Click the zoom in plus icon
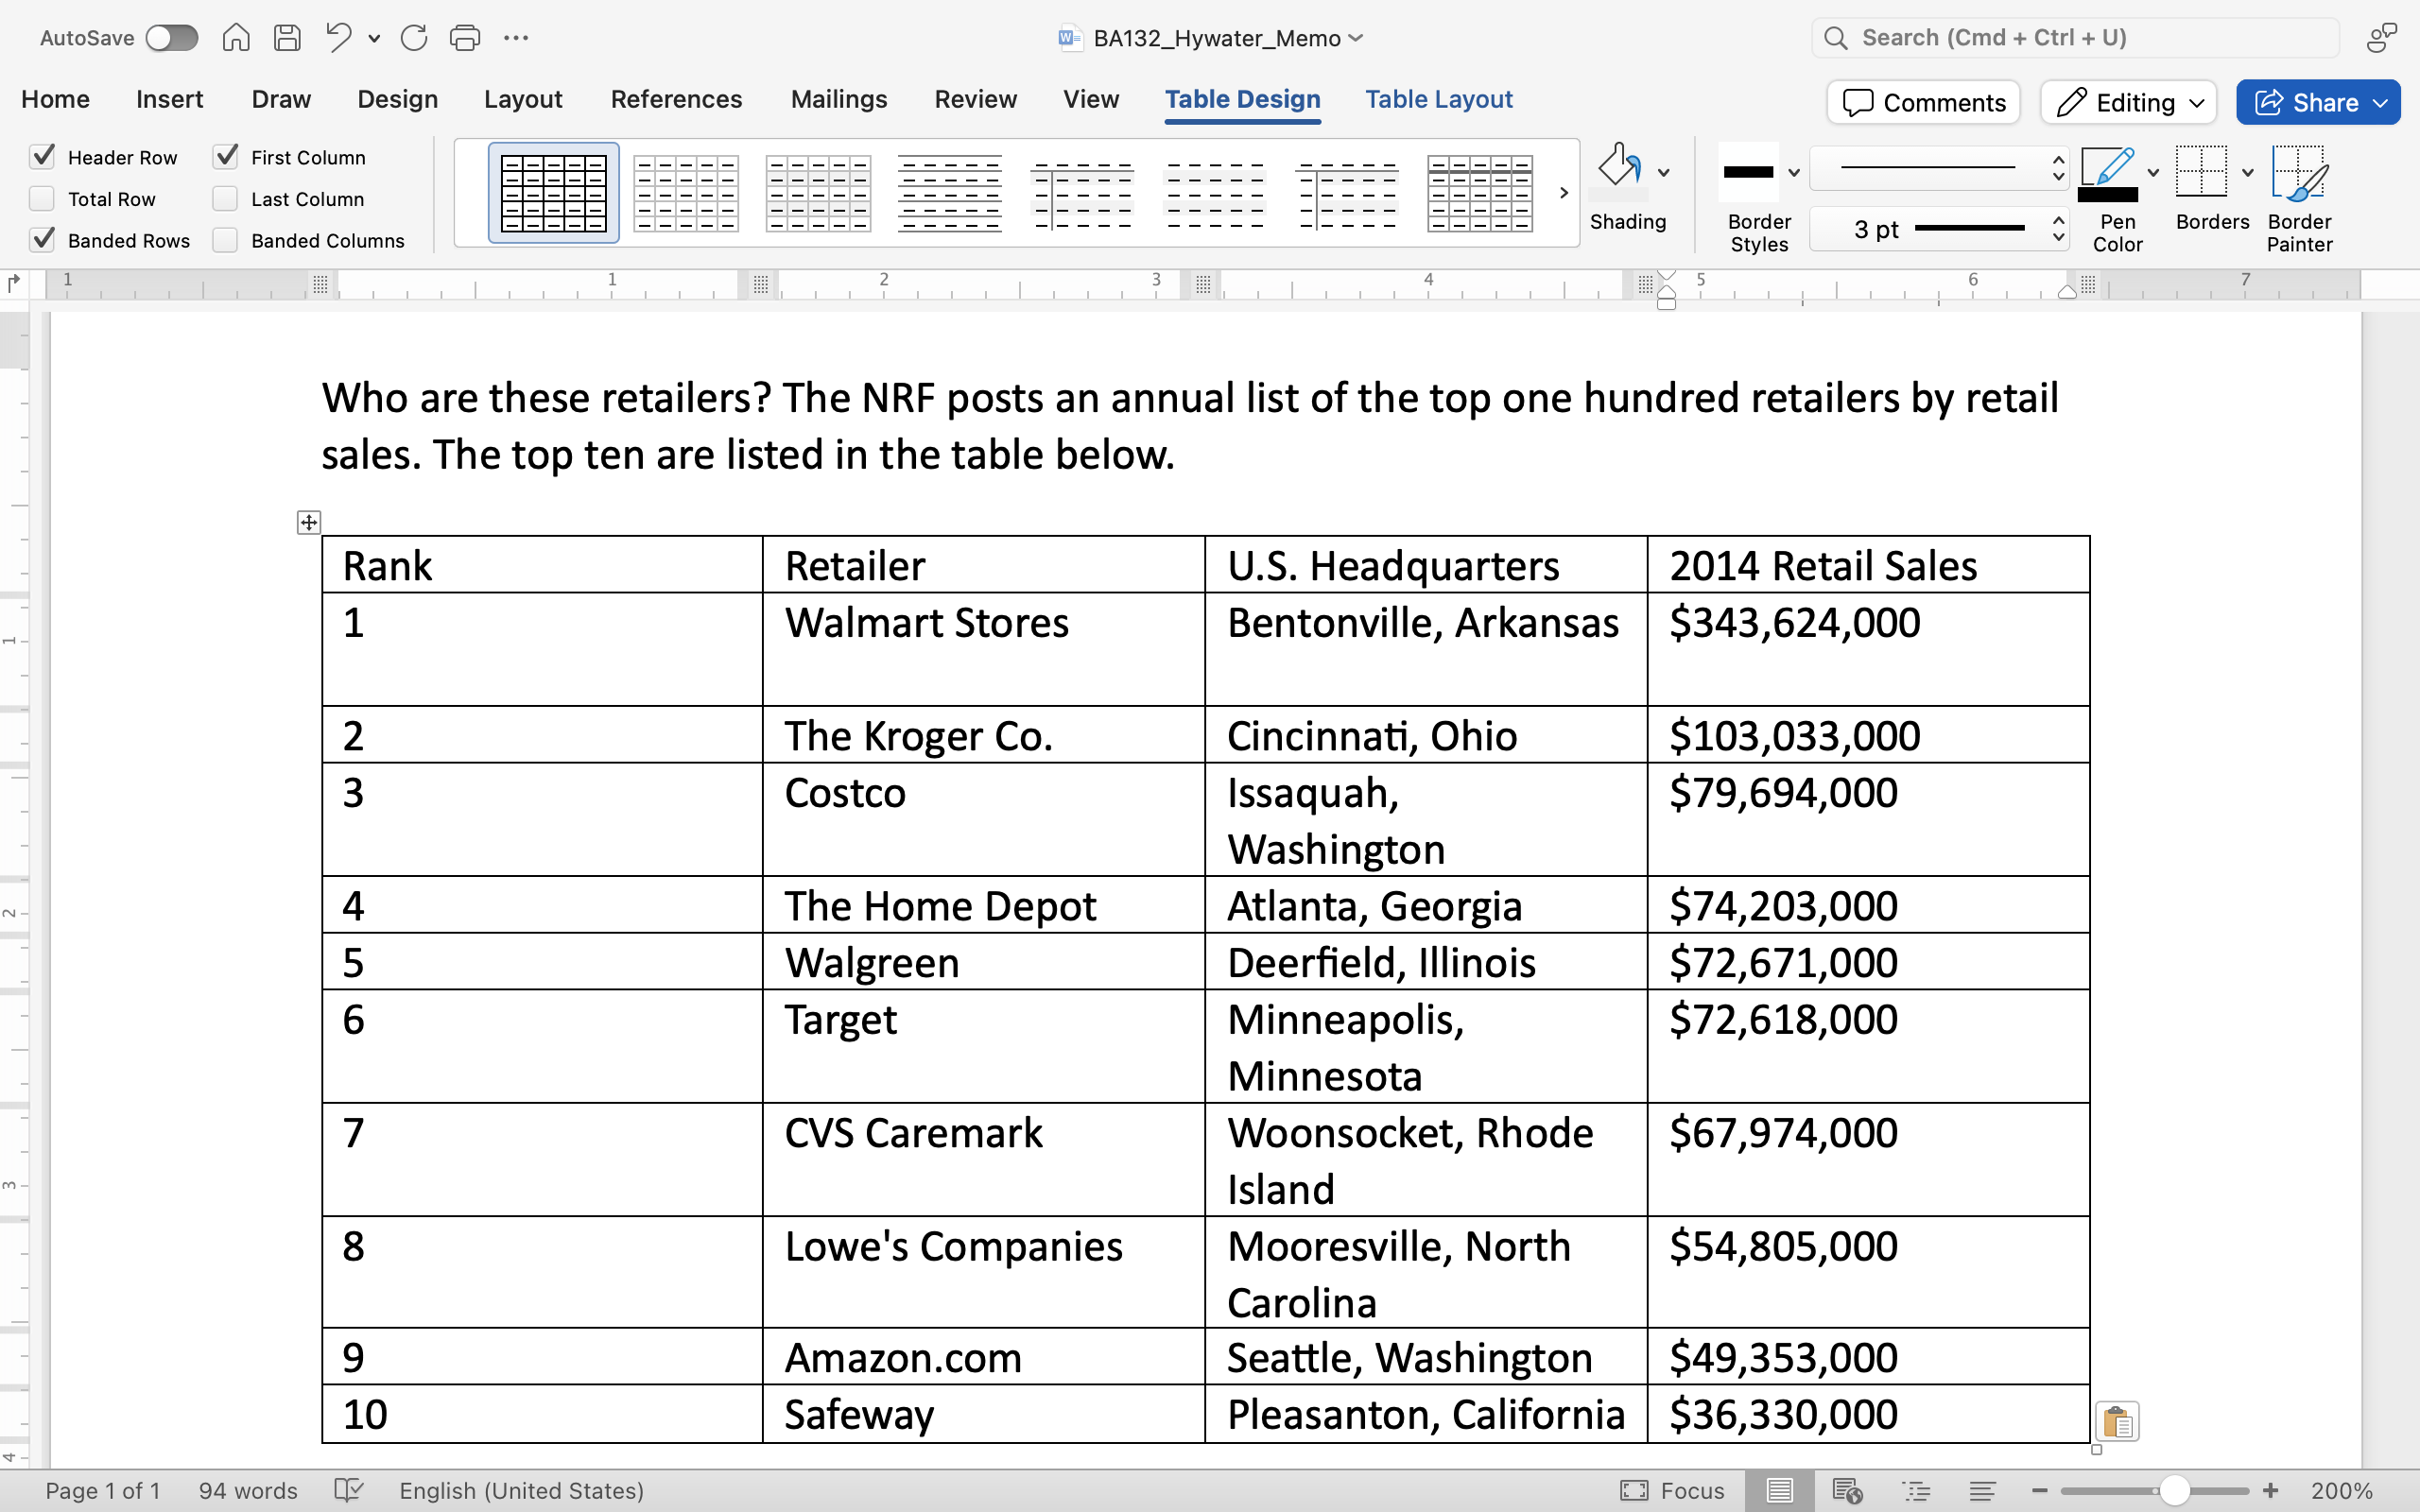Image resolution: width=2420 pixels, height=1512 pixels. point(2271,1491)
